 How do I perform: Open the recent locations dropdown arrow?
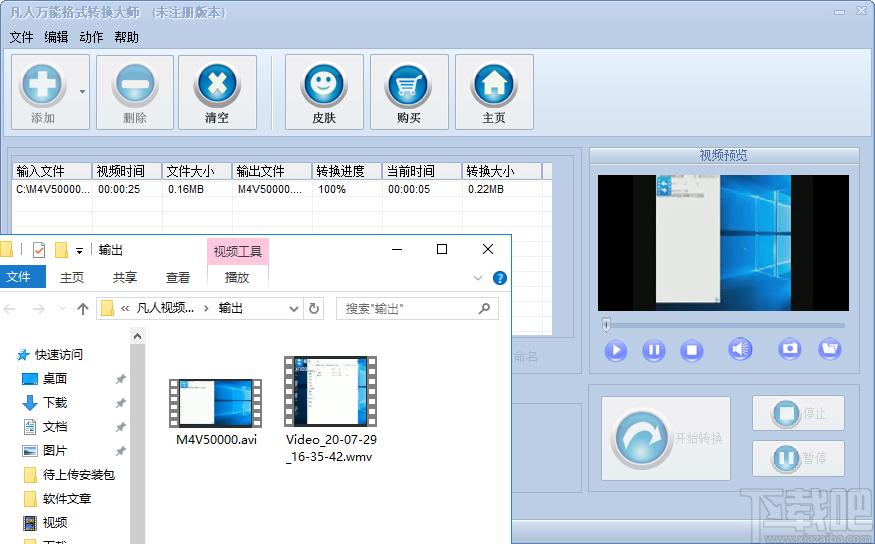click(x=62, y=309)
